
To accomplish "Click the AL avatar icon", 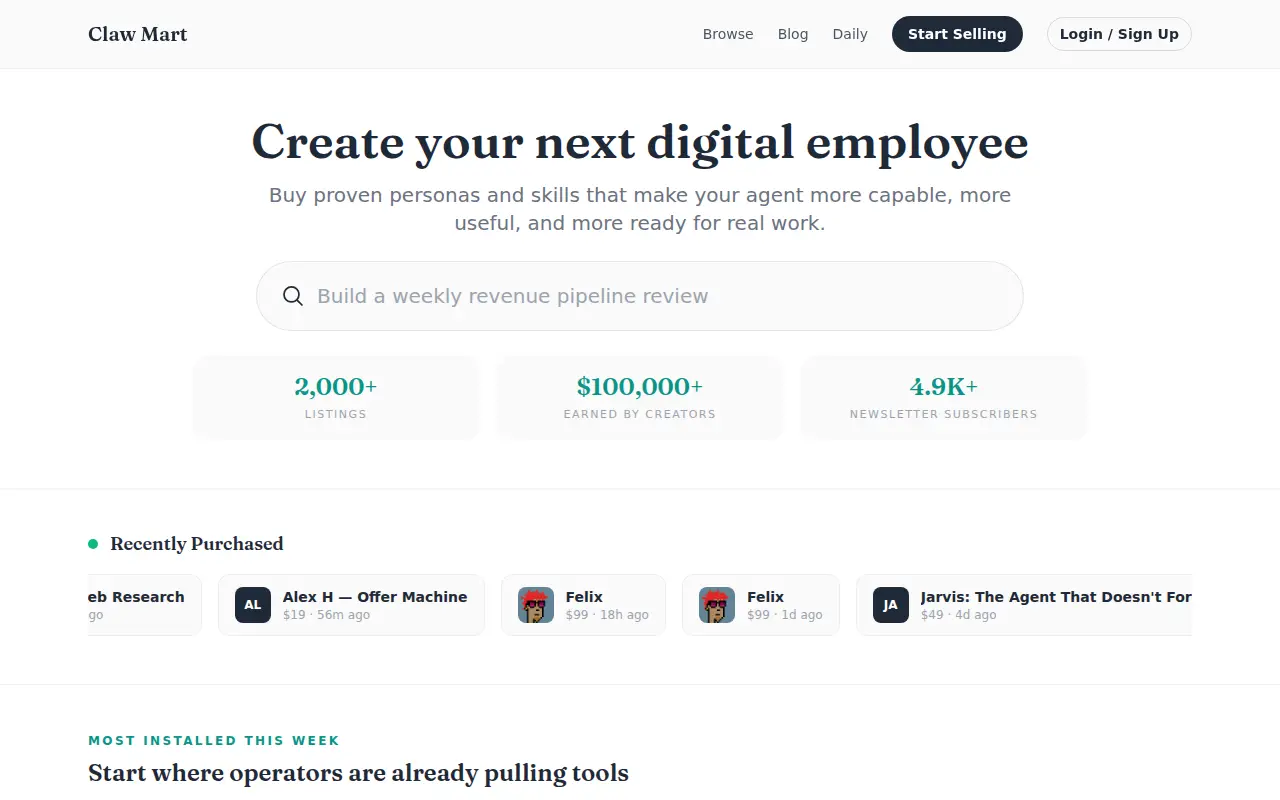I will click(253, 605).
